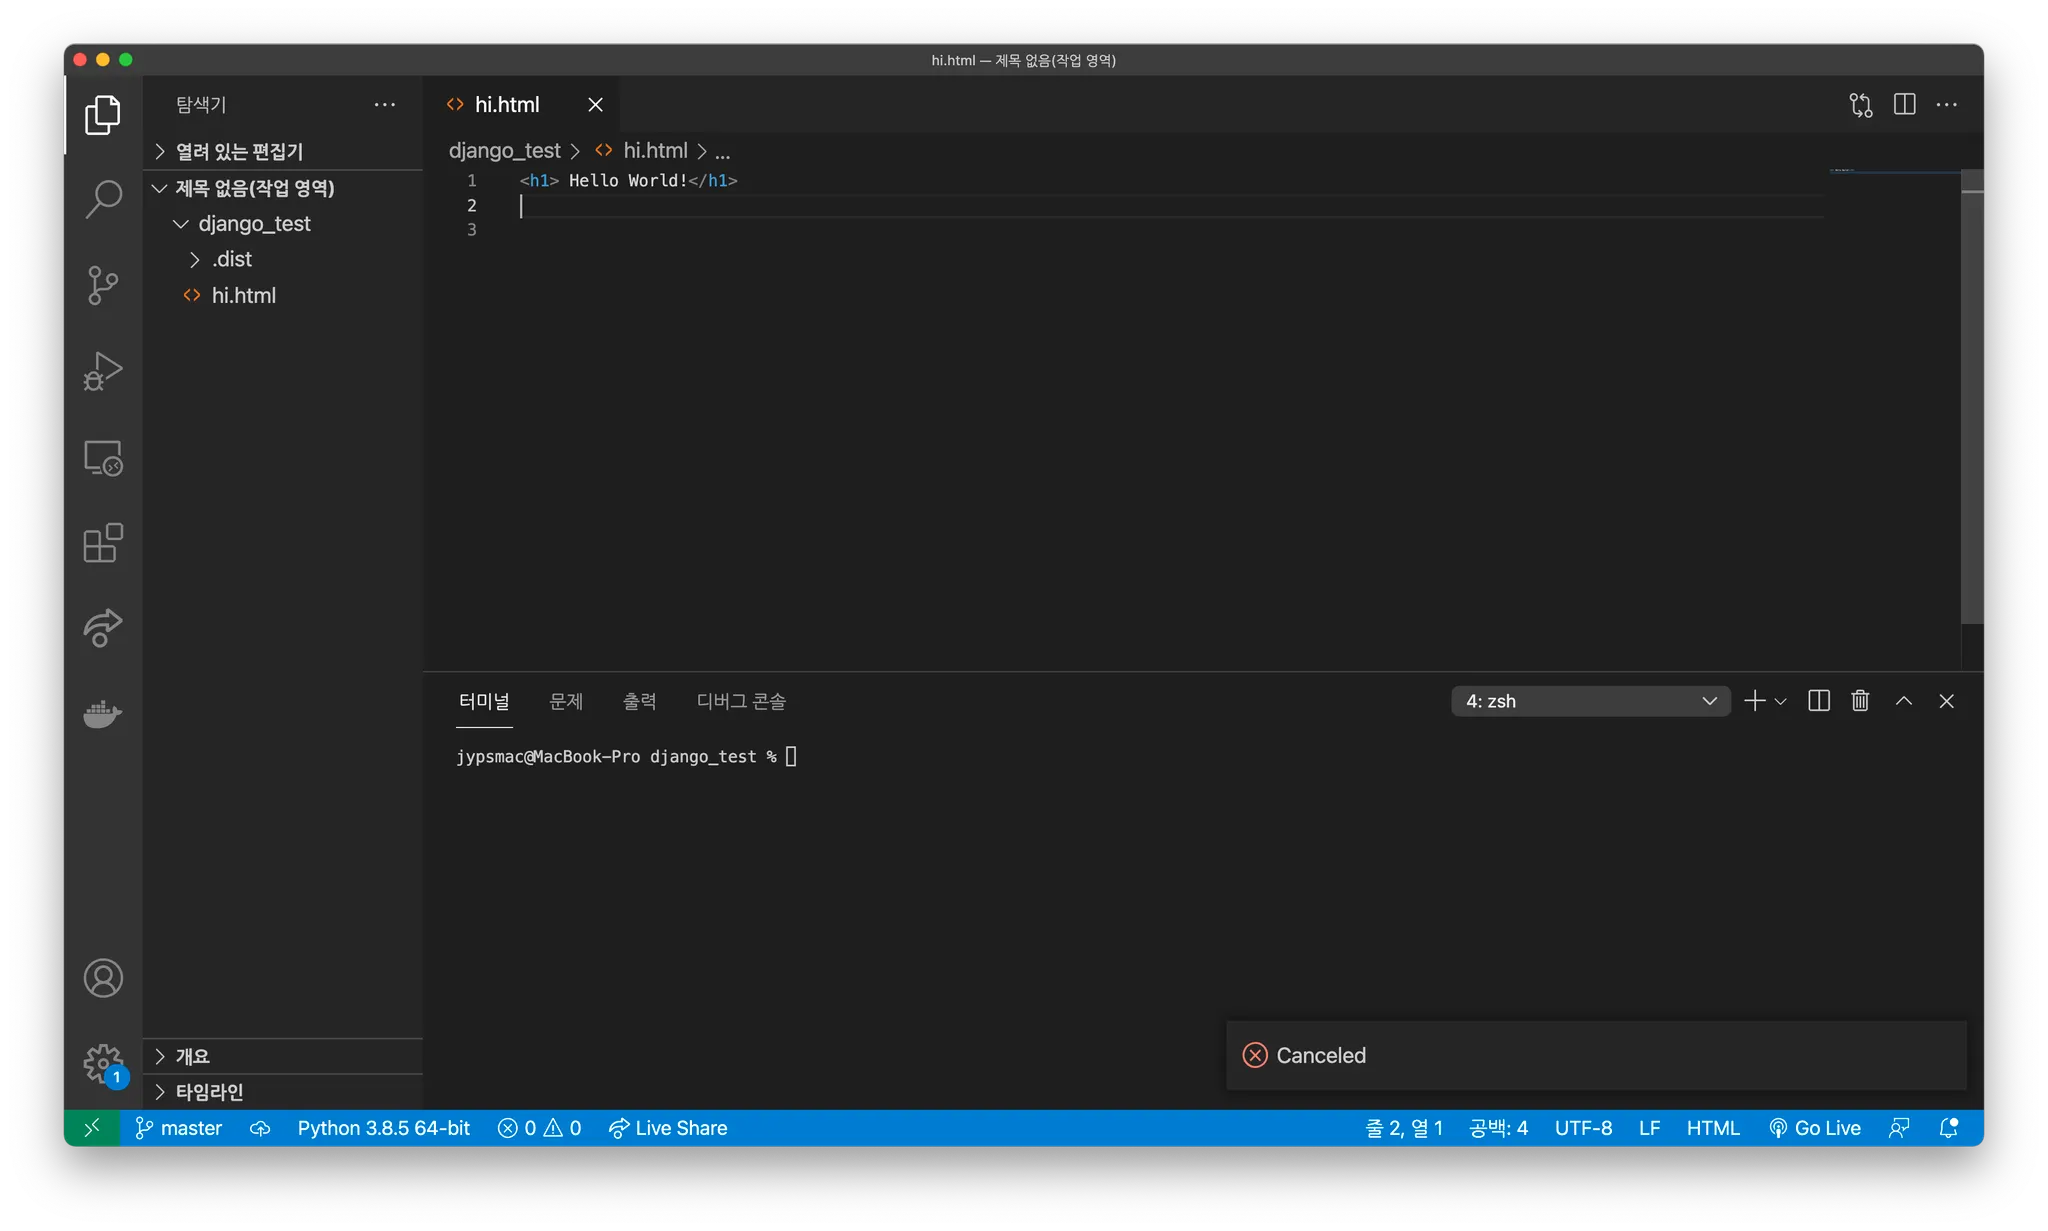
Task: Open hi.html in the explorer tree
Action: [243, 296]
